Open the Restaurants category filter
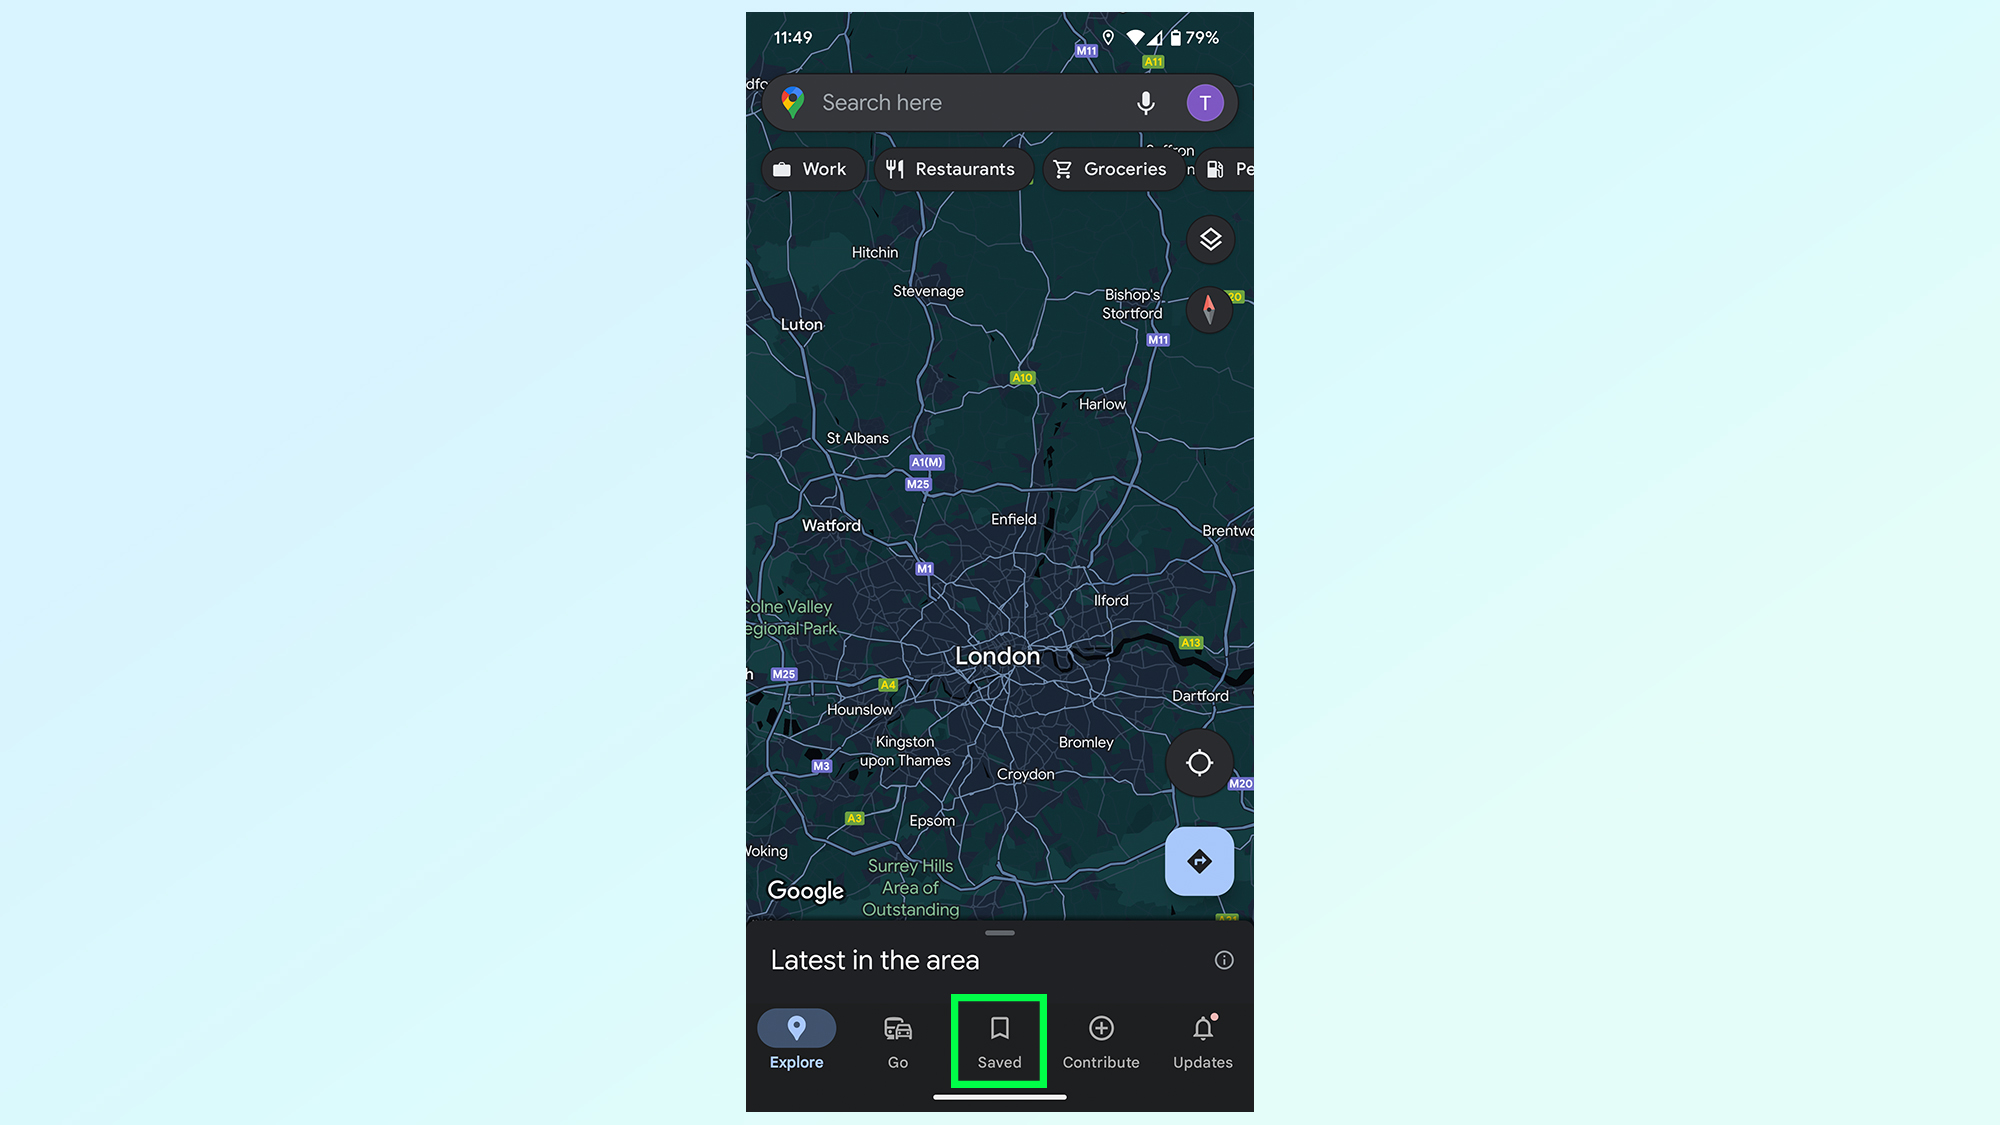 [951, 168]
